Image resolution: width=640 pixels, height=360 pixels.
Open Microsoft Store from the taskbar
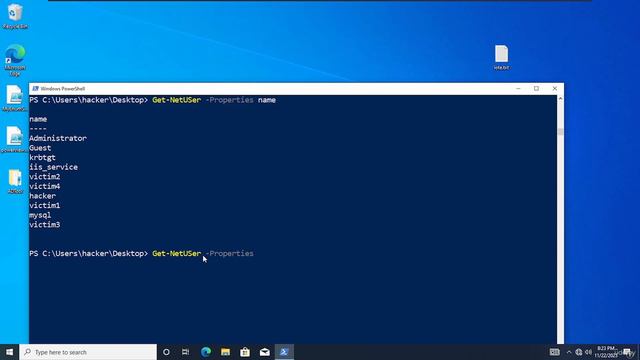tap(245, 352)
